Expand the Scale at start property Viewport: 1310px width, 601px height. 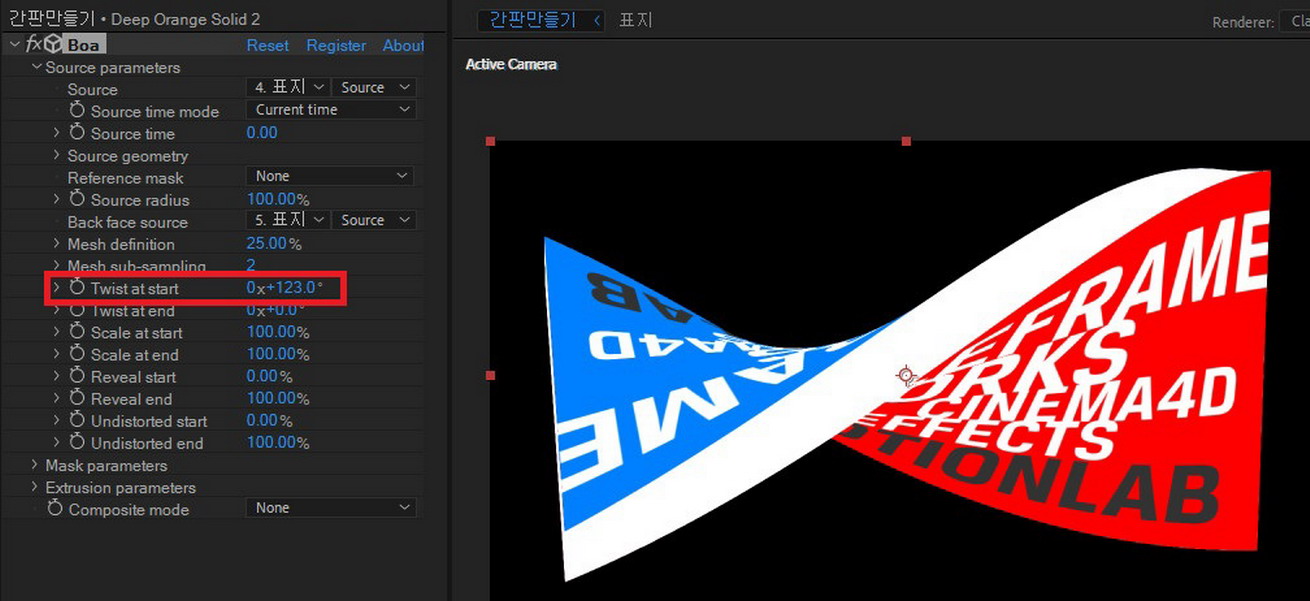point(57,332)
